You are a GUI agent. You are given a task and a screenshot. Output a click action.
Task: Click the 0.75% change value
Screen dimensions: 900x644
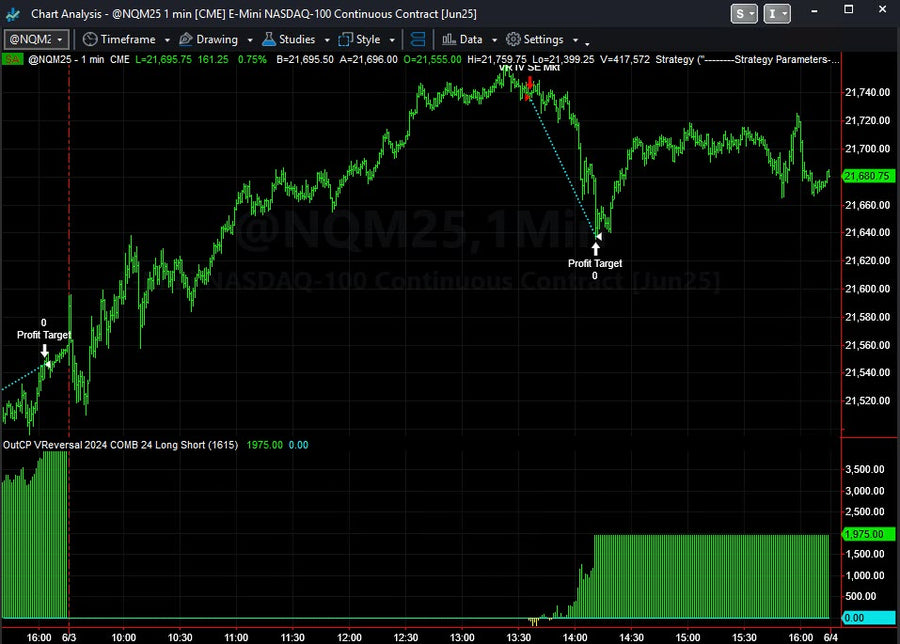coord(252,59)
